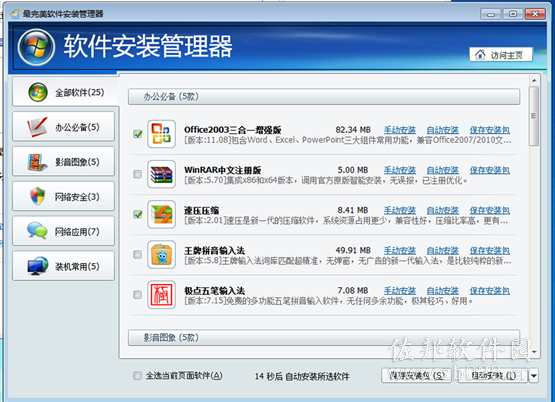Click 保存安装包 link for 王牌拼音输入法
The height and width of the screenshot is (402, 555).
pyautogui.click(x=490, y=251)
